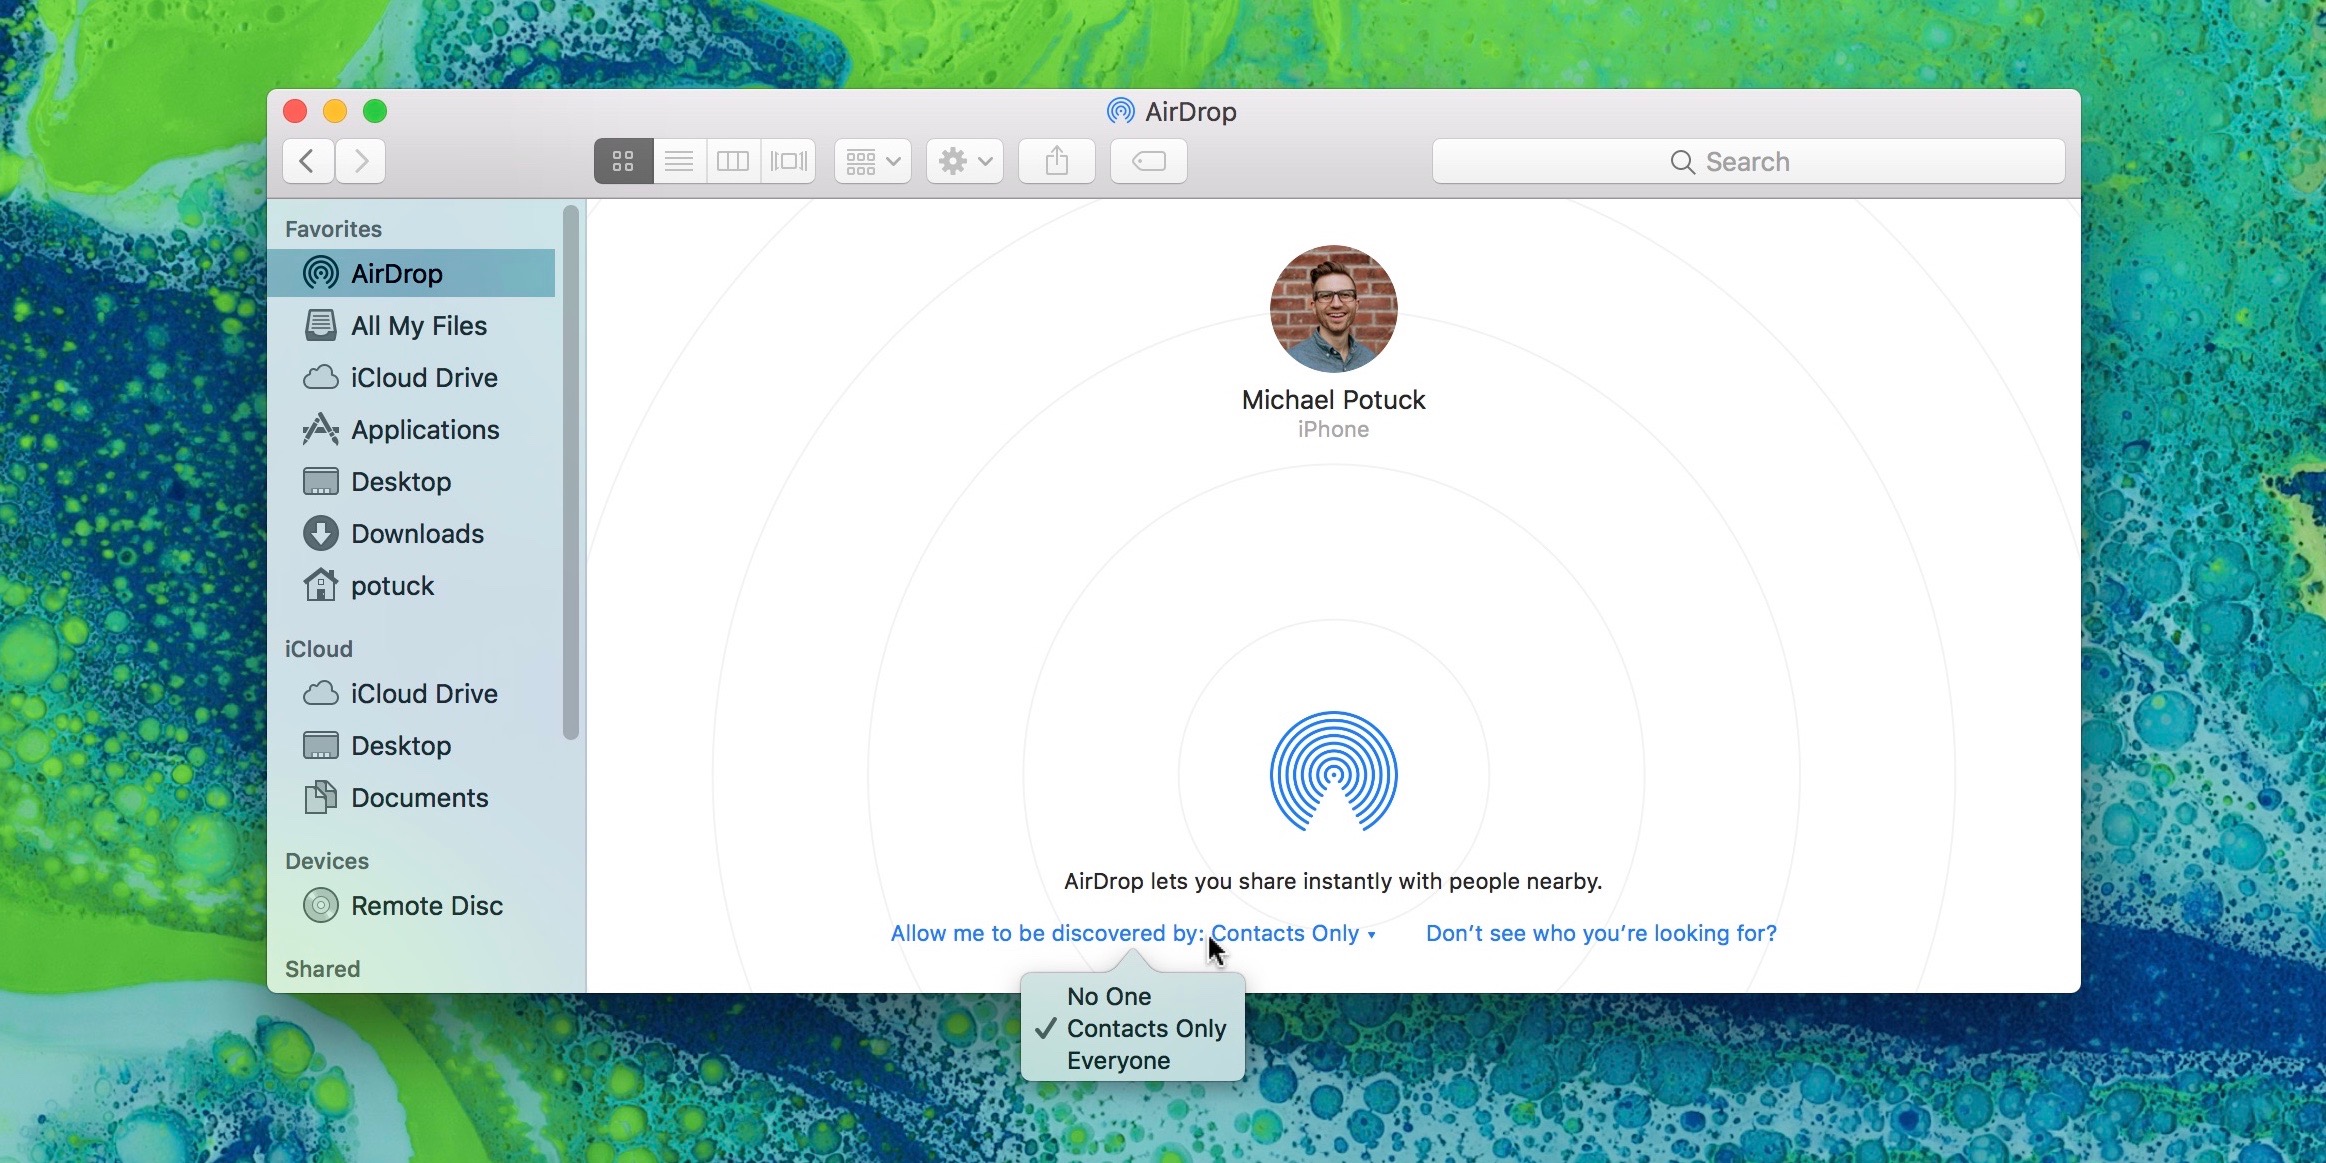Click the Edit Tags toolbar button
Screen dimensions: 2326x1163
(1148, 161)
